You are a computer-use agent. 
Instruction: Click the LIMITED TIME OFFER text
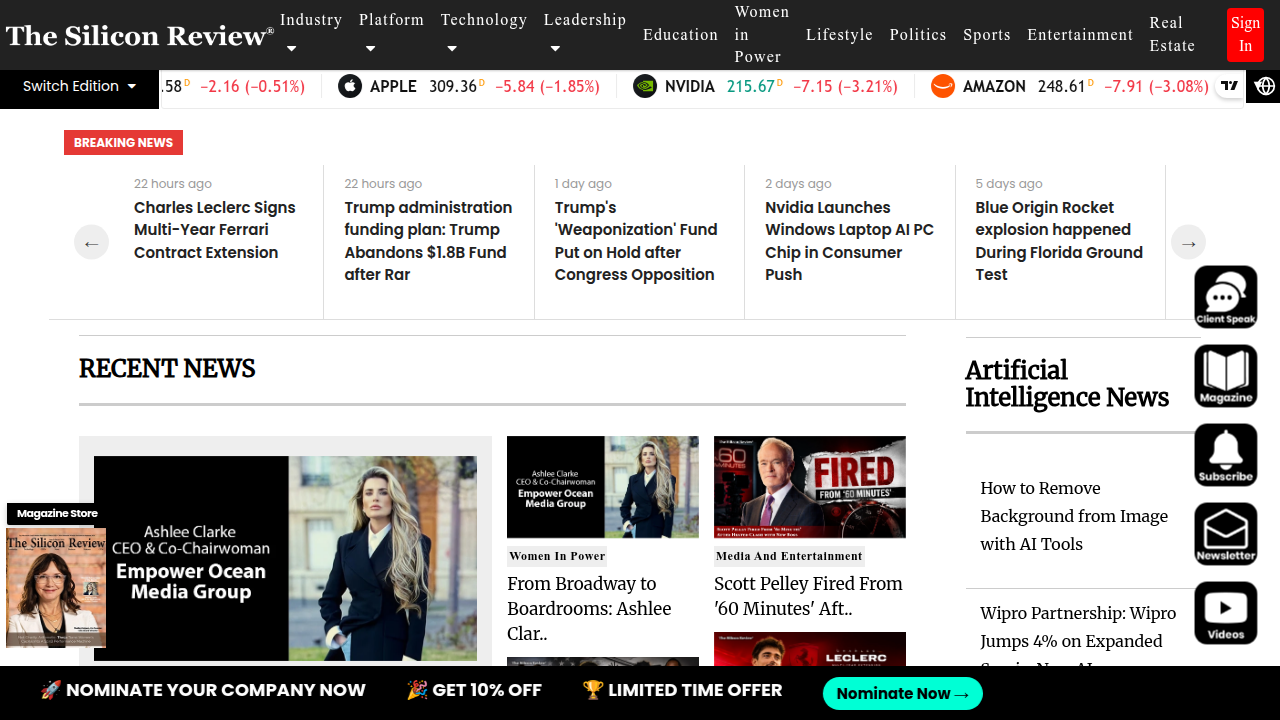coord(682,690)
